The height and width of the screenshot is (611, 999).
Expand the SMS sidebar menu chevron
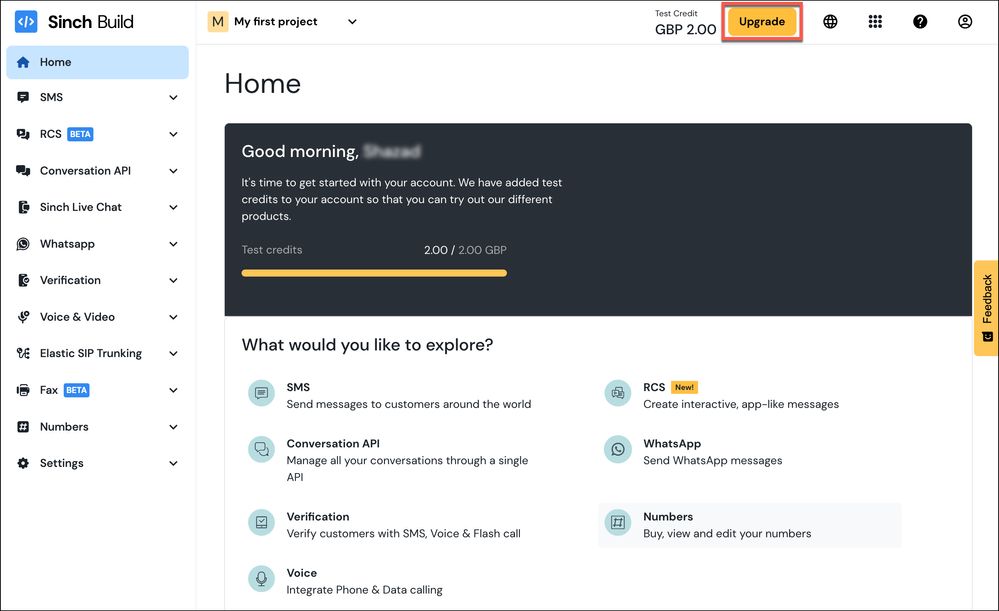click(173, 98)
